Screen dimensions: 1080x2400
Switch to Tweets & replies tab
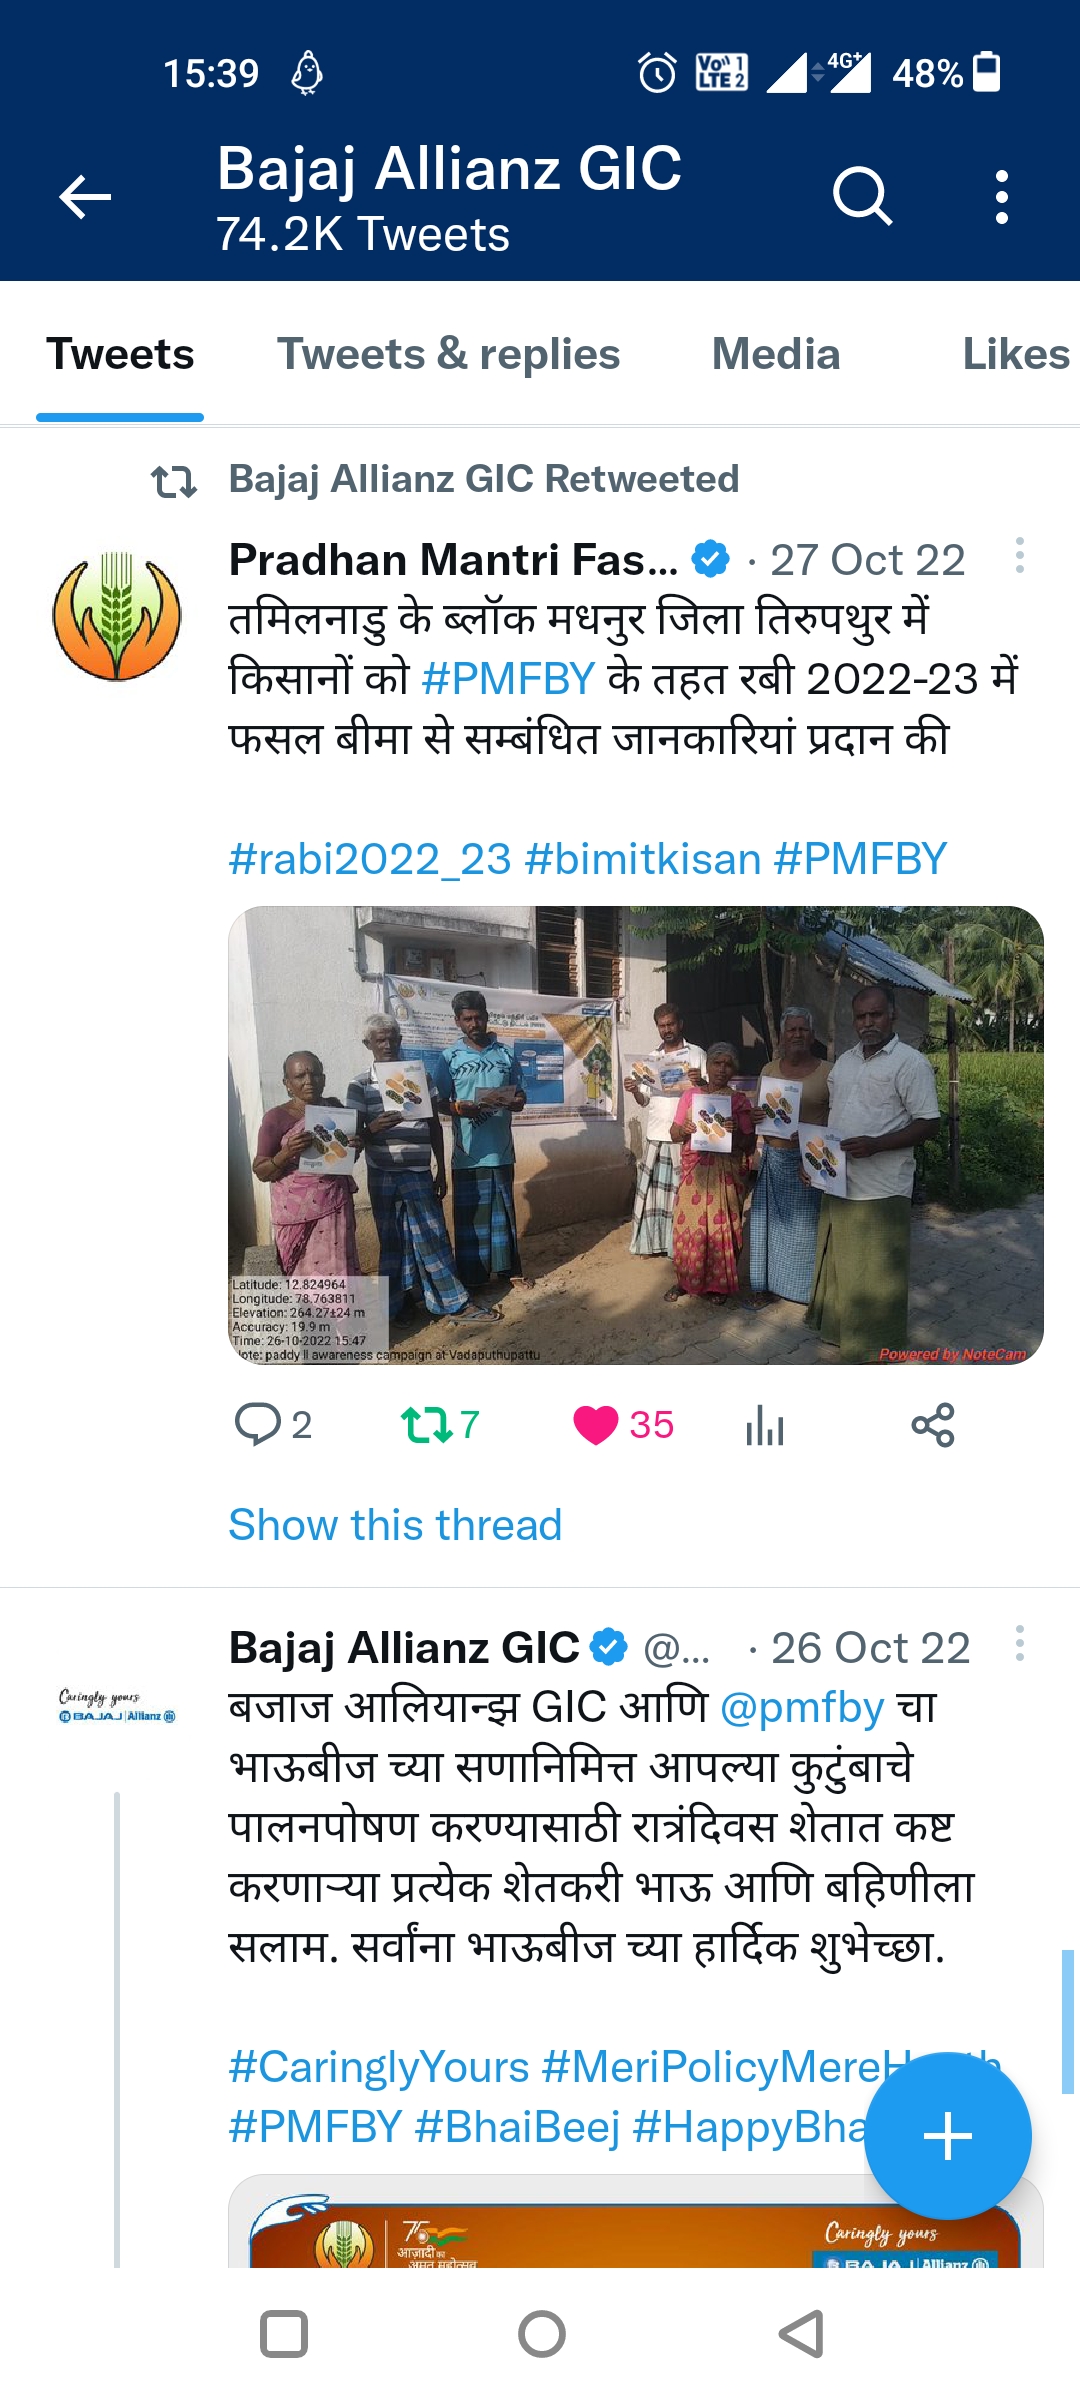pyautogui.click(x=448, y=354)
